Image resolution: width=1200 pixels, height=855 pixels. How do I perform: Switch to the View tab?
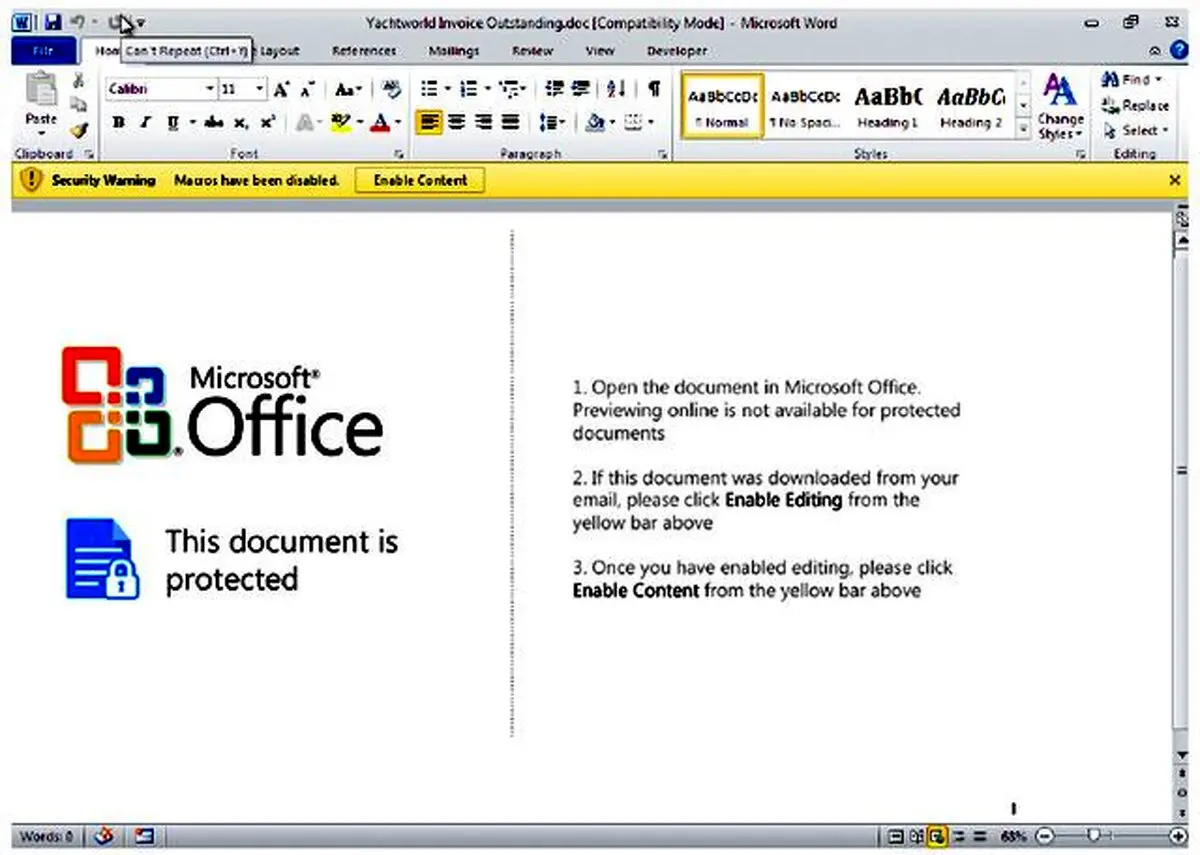[600, 51]
